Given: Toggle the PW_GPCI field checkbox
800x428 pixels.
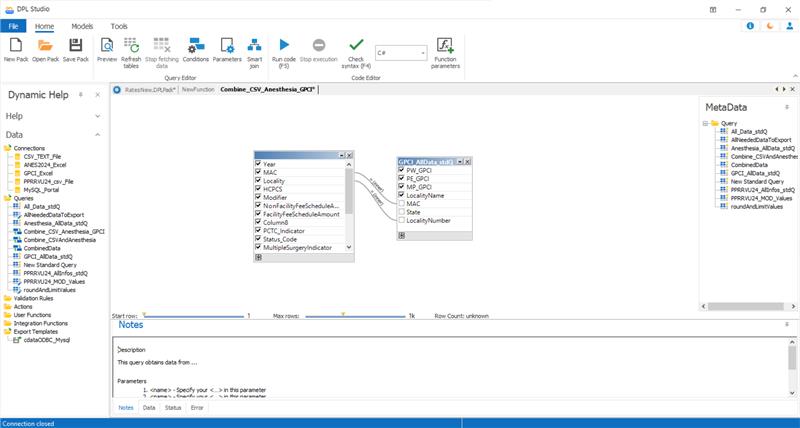Looking at the screenshot, I should click(401, 170).
